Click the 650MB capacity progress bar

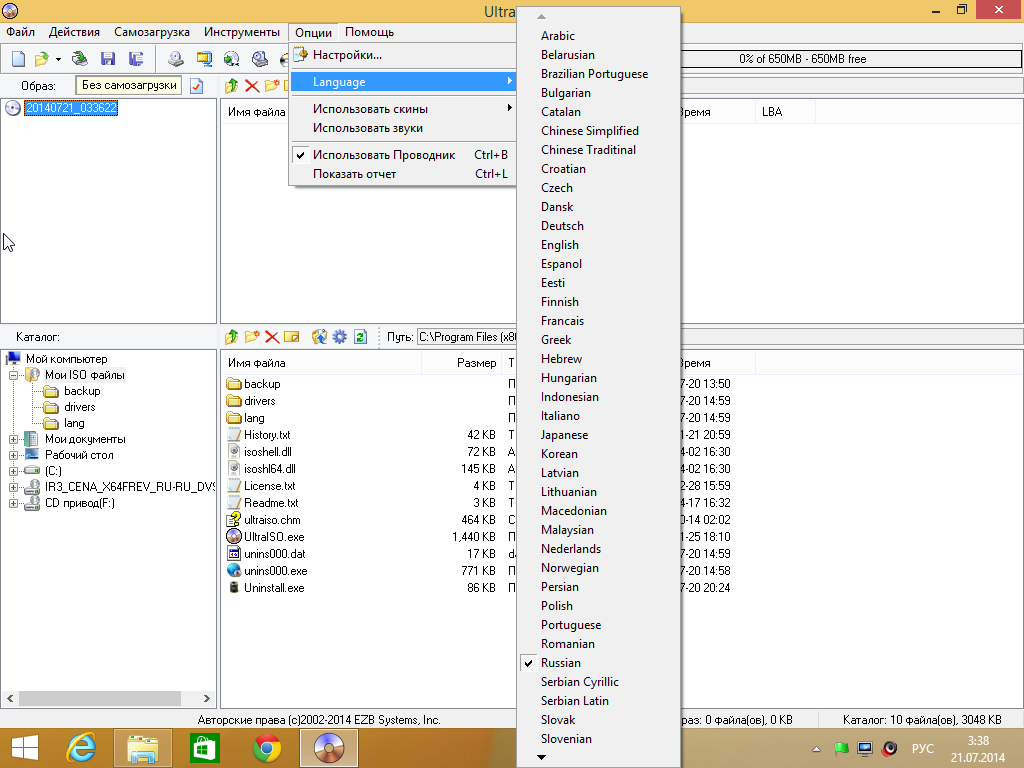(x=851, y=59)
